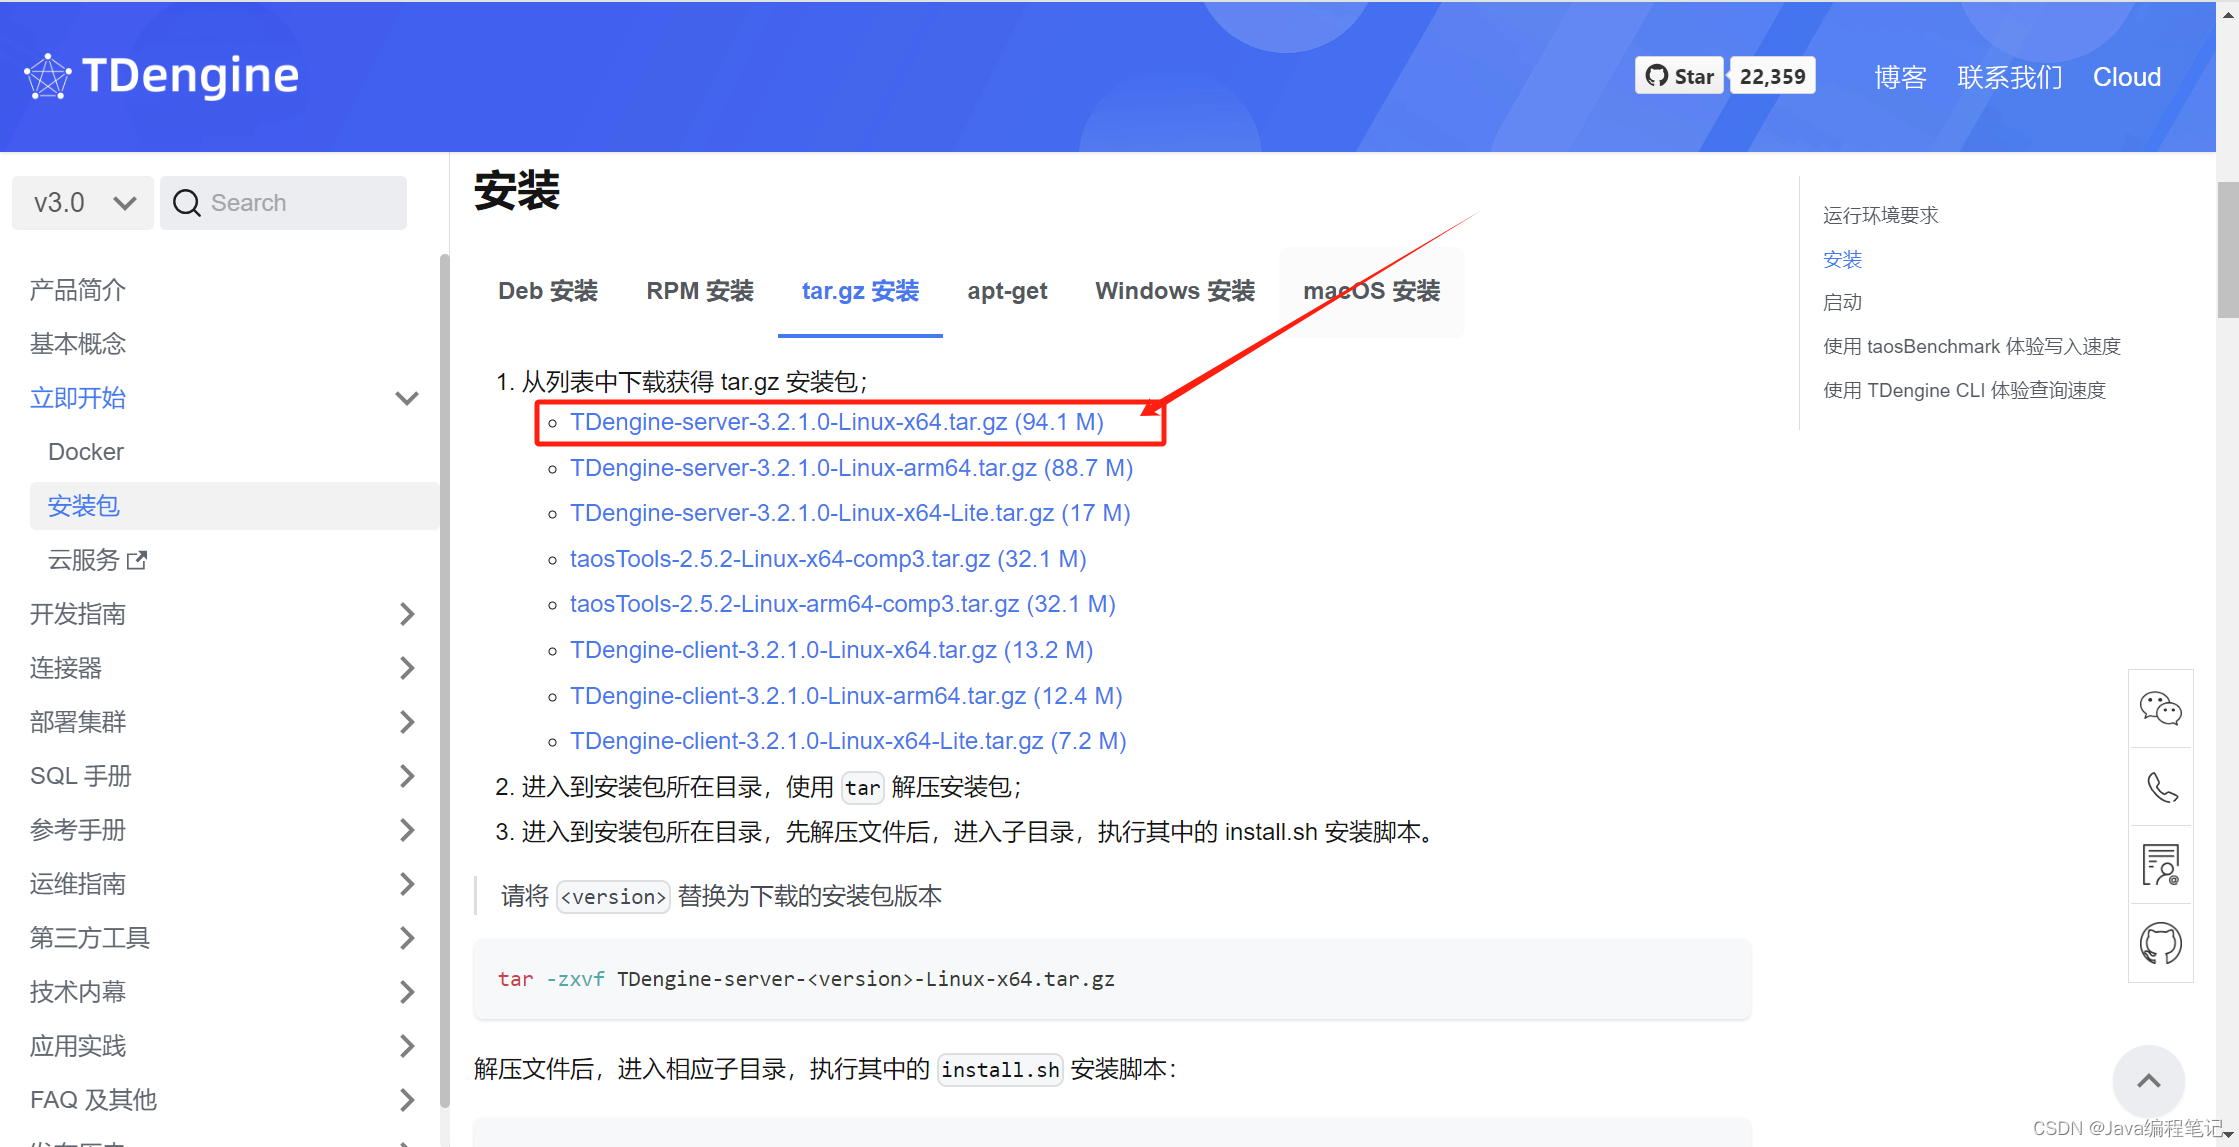Open the Cloud menu item

point(2126,77)
